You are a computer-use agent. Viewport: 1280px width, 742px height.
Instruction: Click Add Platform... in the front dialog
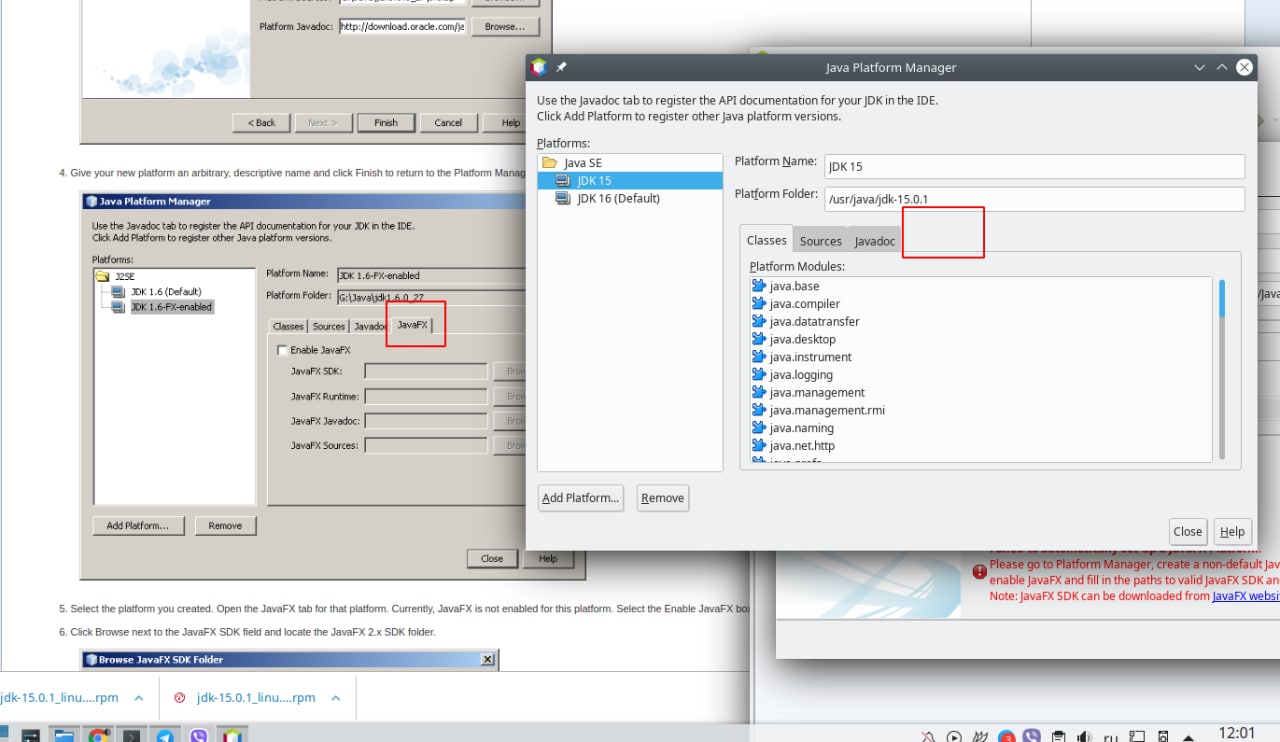coord(581,498)
